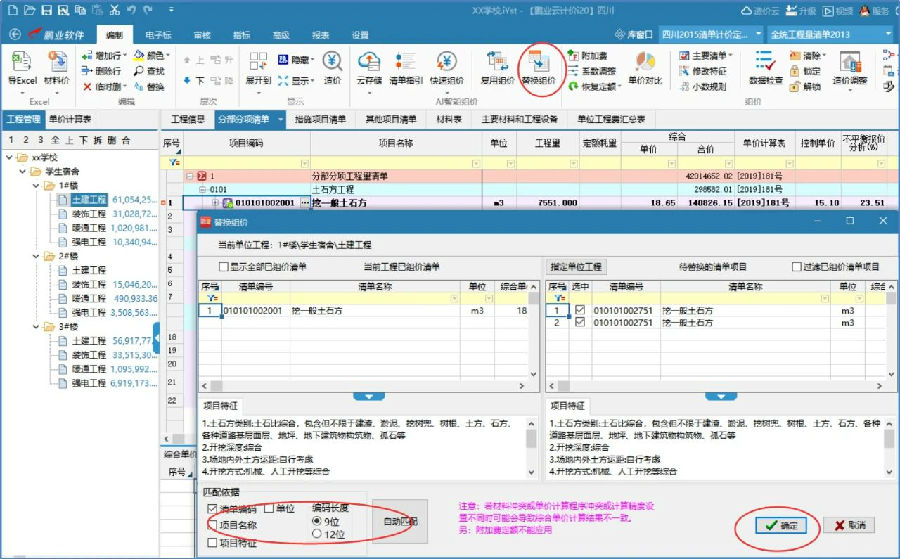The width and height of the screenshot is (900, 559).
Task: Toggle 过滤已组价清单项目 checkbox
Action: point(795,267)
